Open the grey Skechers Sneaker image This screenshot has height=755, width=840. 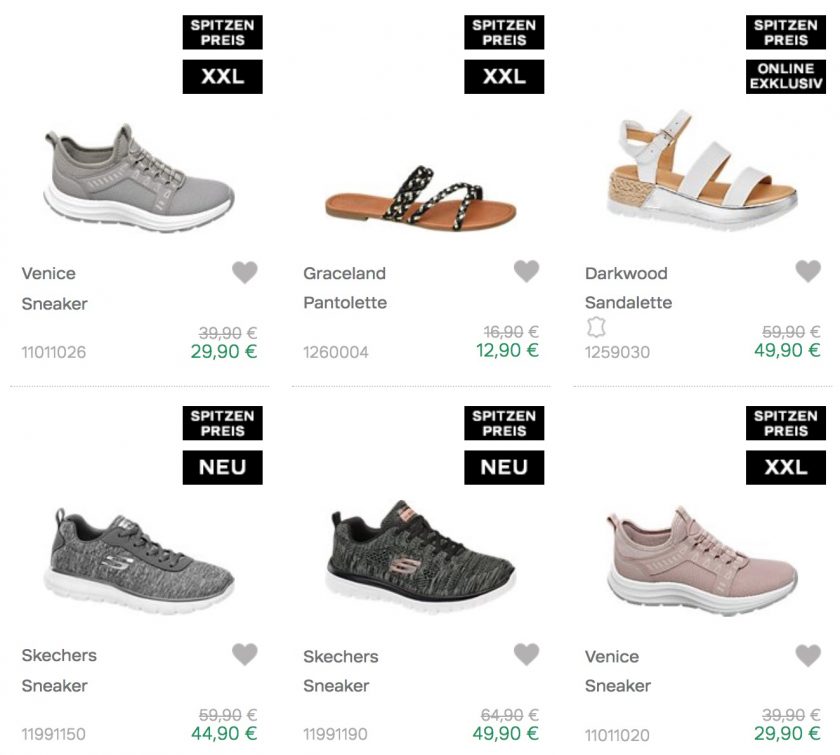point(139,562)
